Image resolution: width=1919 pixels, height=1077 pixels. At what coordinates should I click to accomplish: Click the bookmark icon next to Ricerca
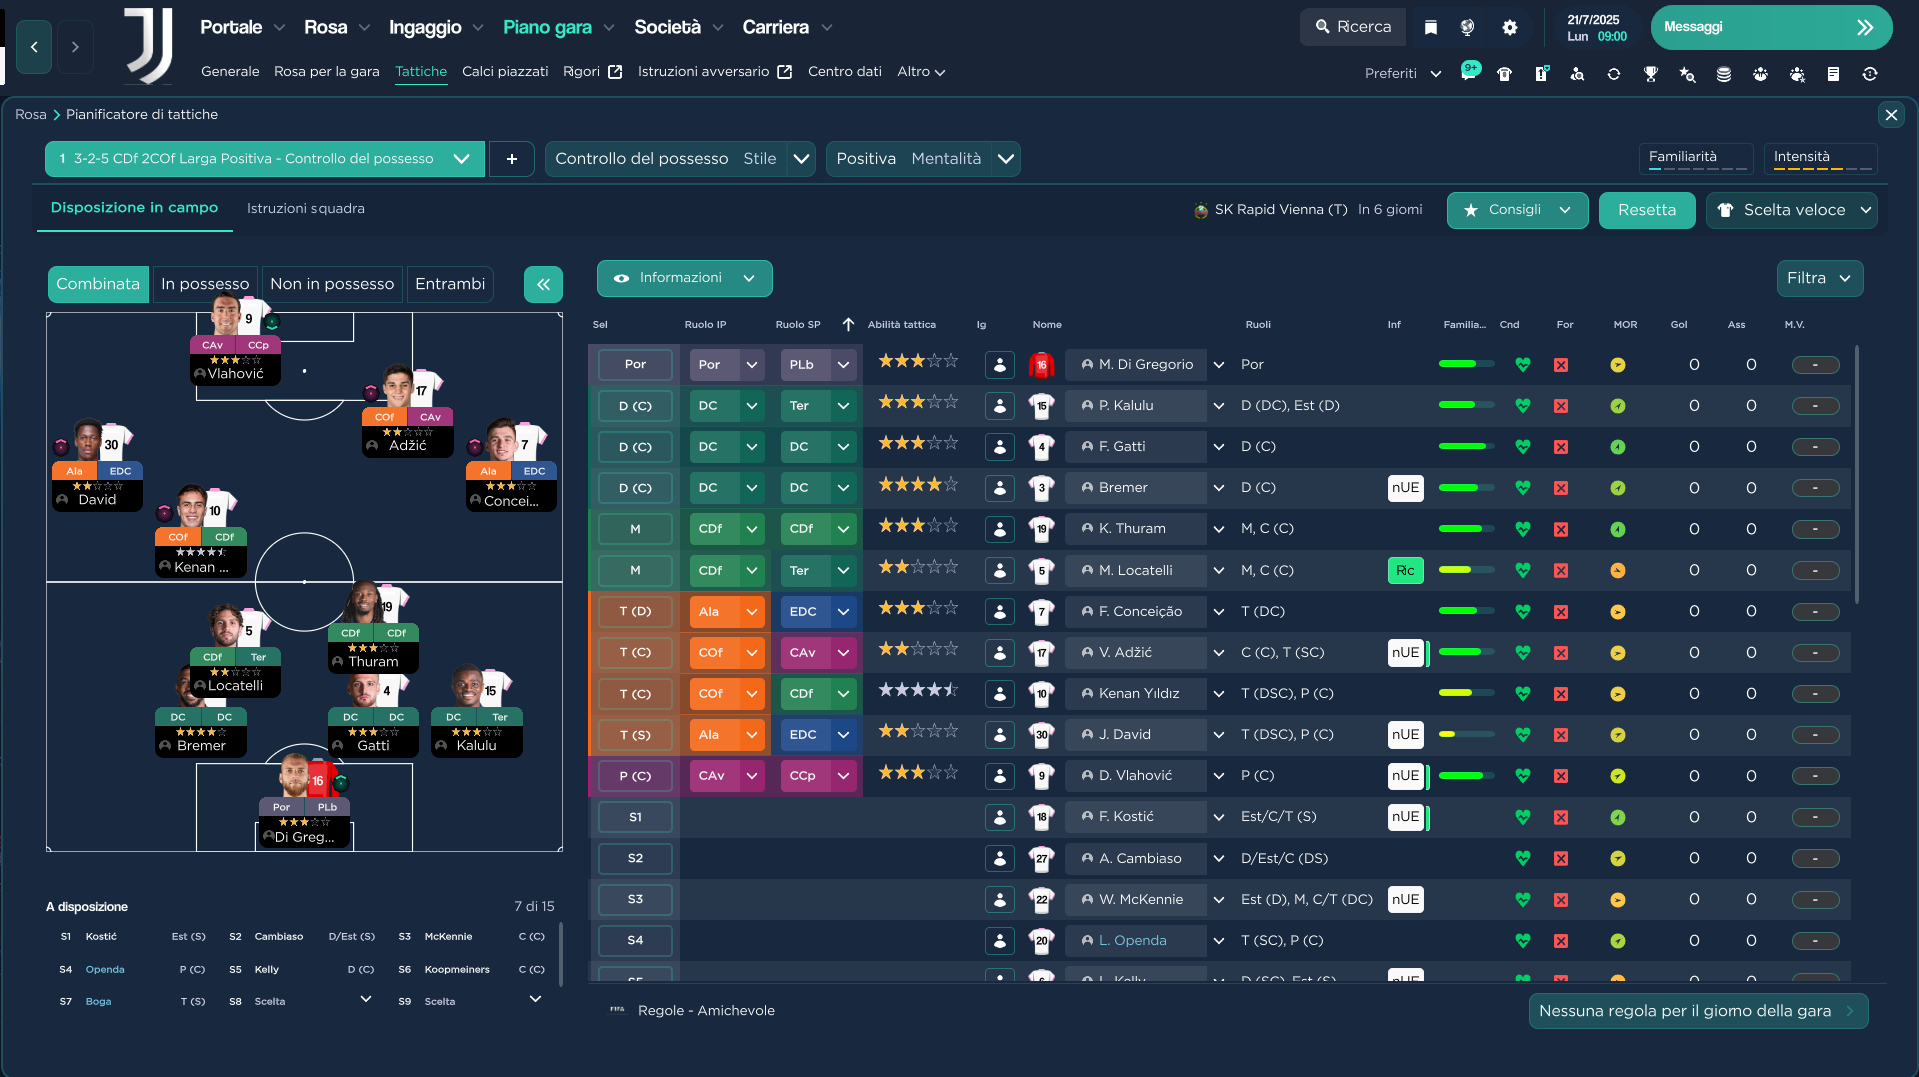click(1430, 27)
